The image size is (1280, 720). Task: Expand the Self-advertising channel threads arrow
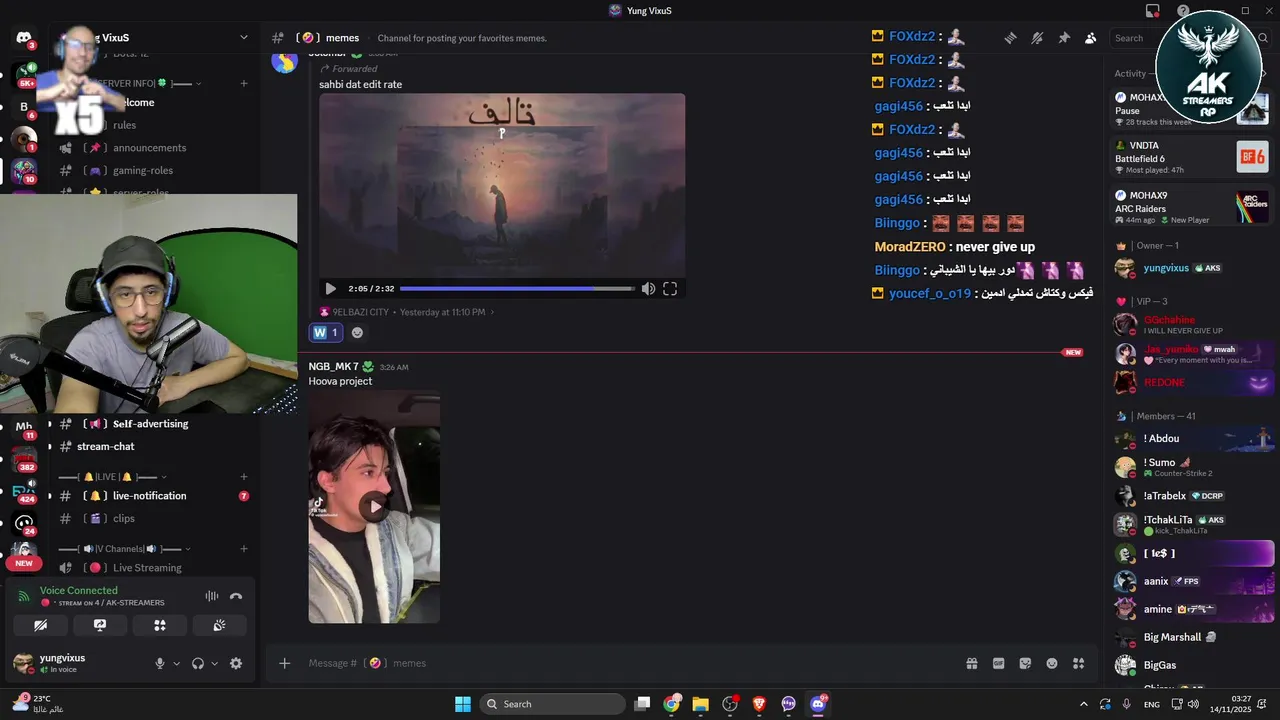[49, 424]
